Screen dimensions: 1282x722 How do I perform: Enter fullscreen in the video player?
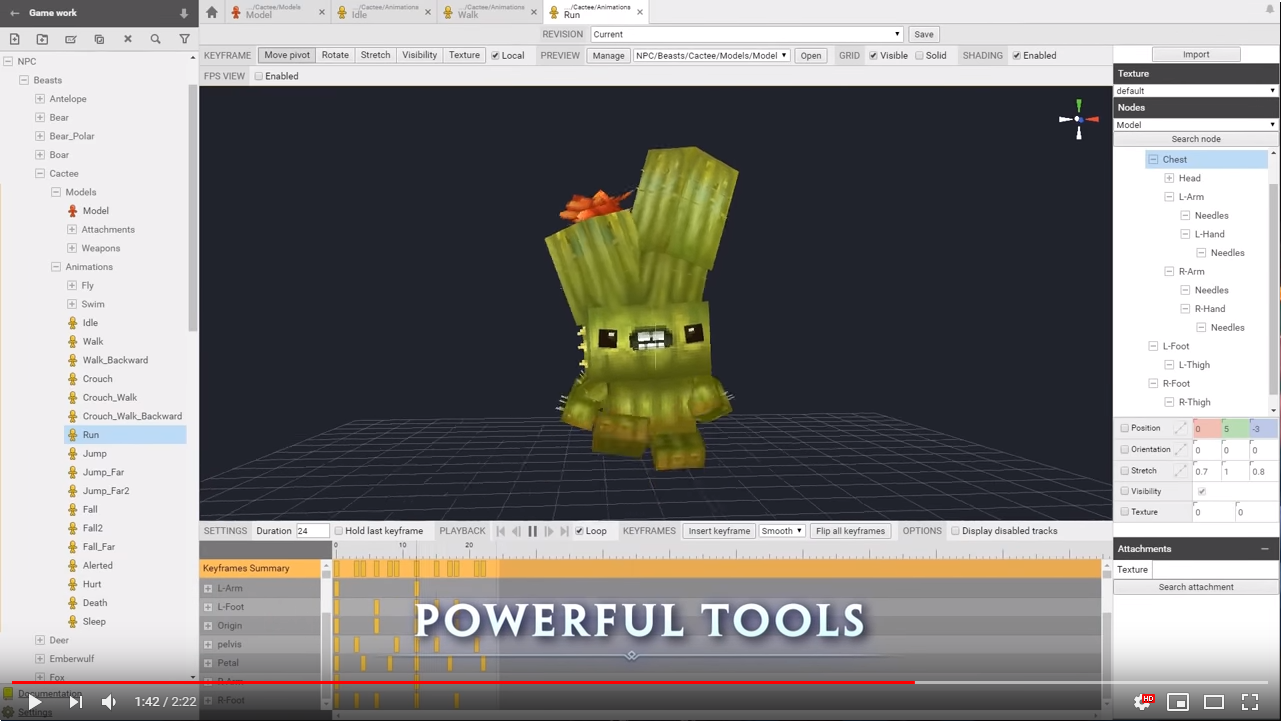pos(1249,702)
